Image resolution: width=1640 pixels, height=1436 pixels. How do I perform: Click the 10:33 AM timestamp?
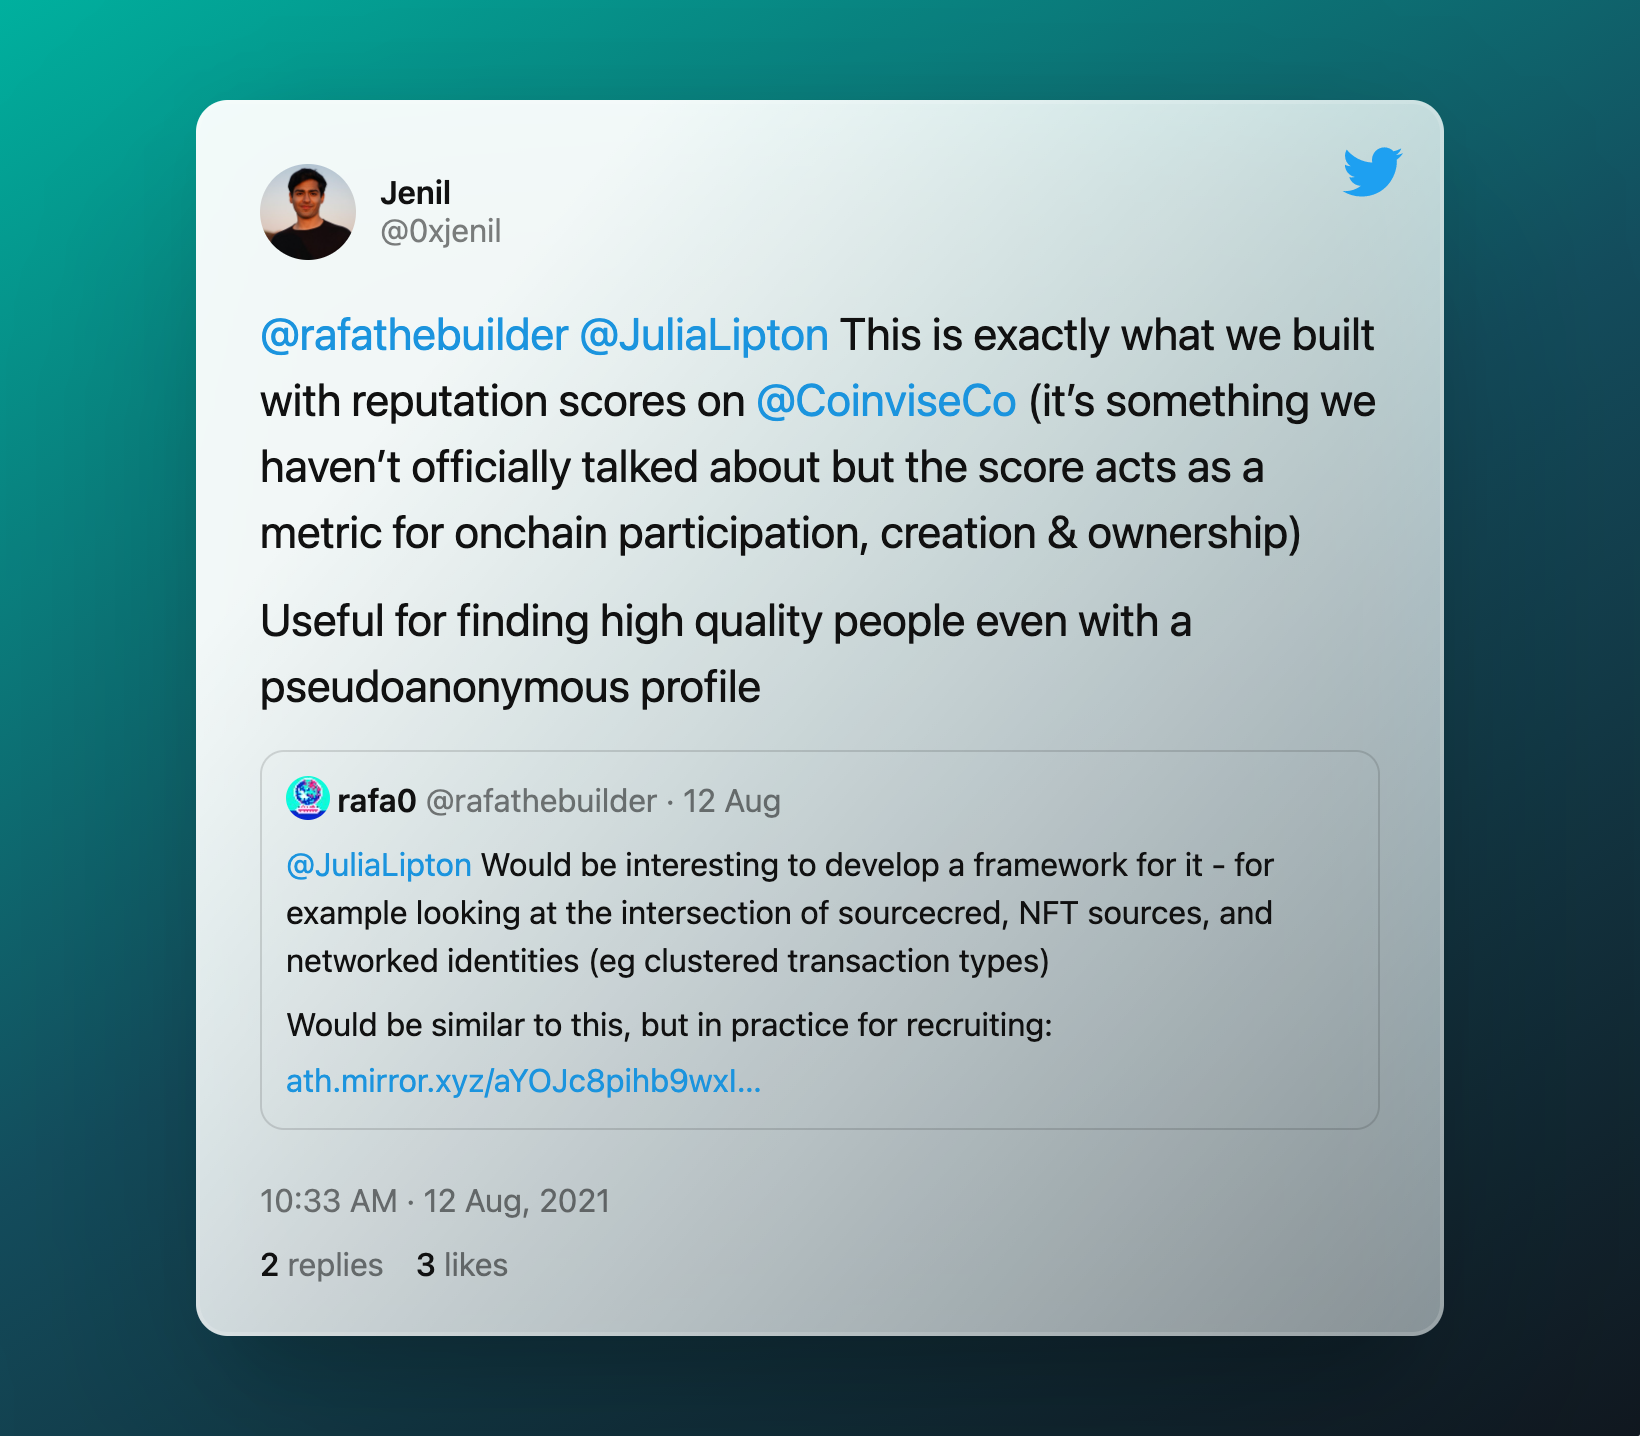tap(328, 1200)
